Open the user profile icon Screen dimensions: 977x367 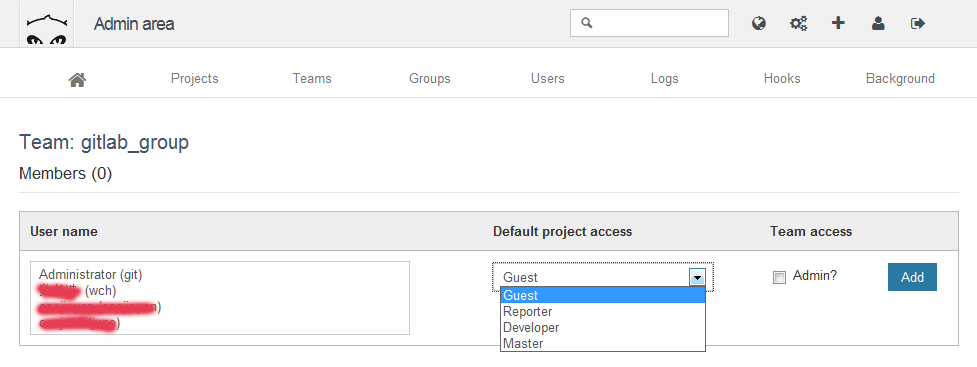pos(878,24)
